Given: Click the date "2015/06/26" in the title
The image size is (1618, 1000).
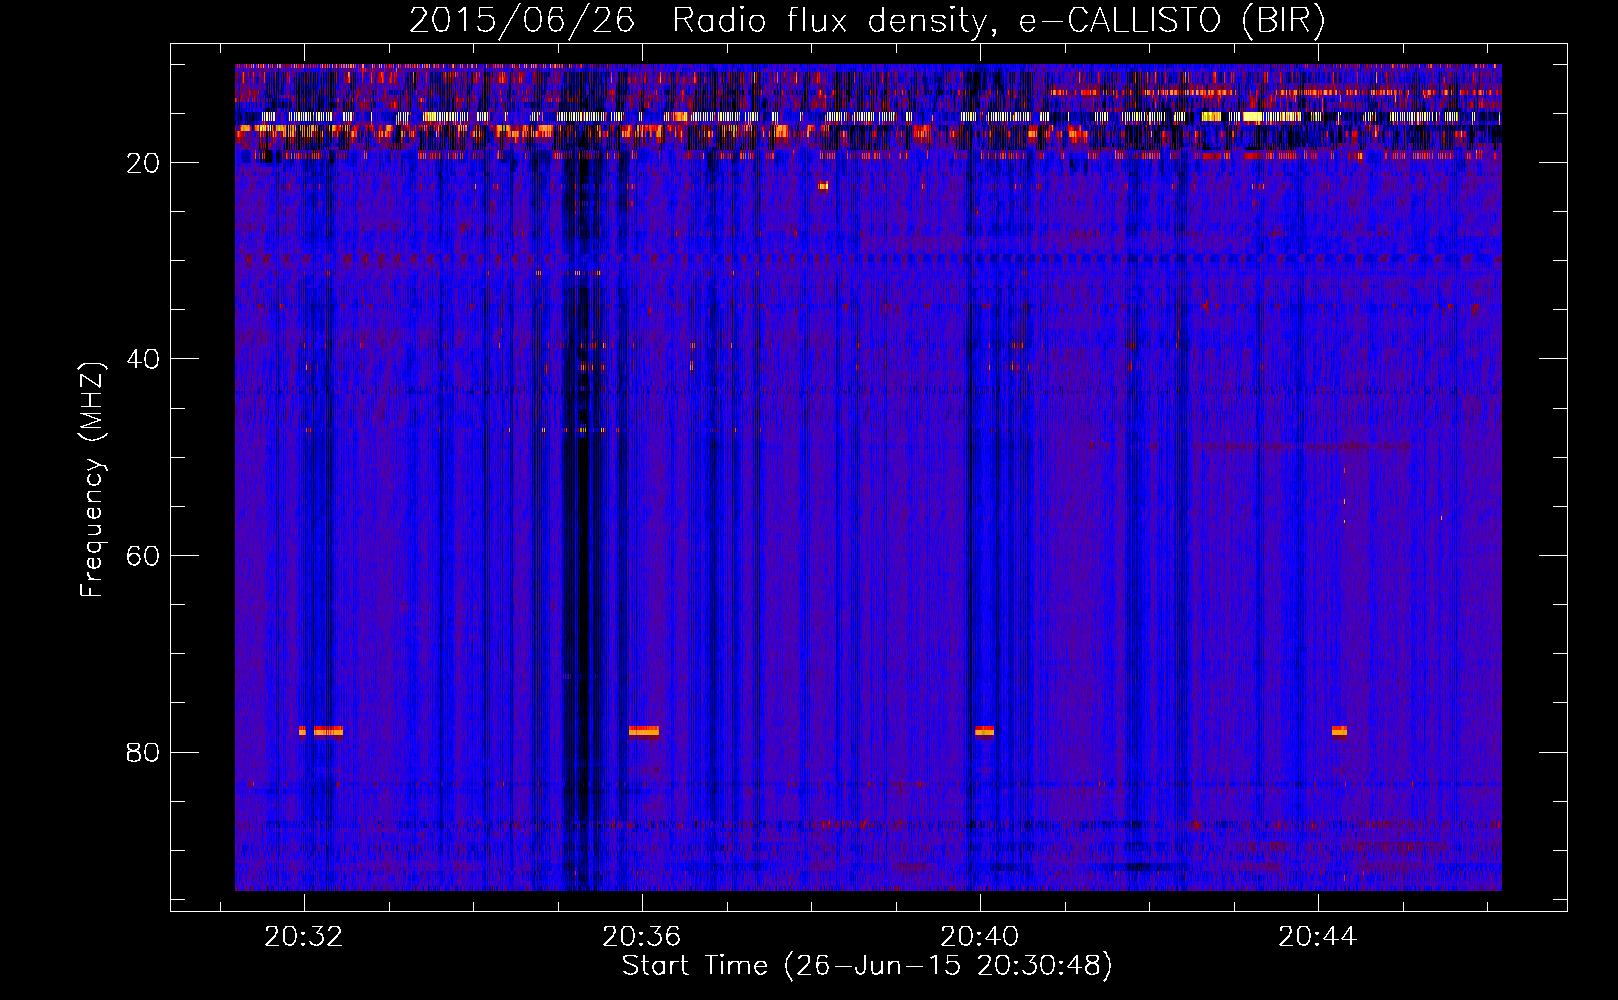Looking at the screenshot, I should point(522,20).
